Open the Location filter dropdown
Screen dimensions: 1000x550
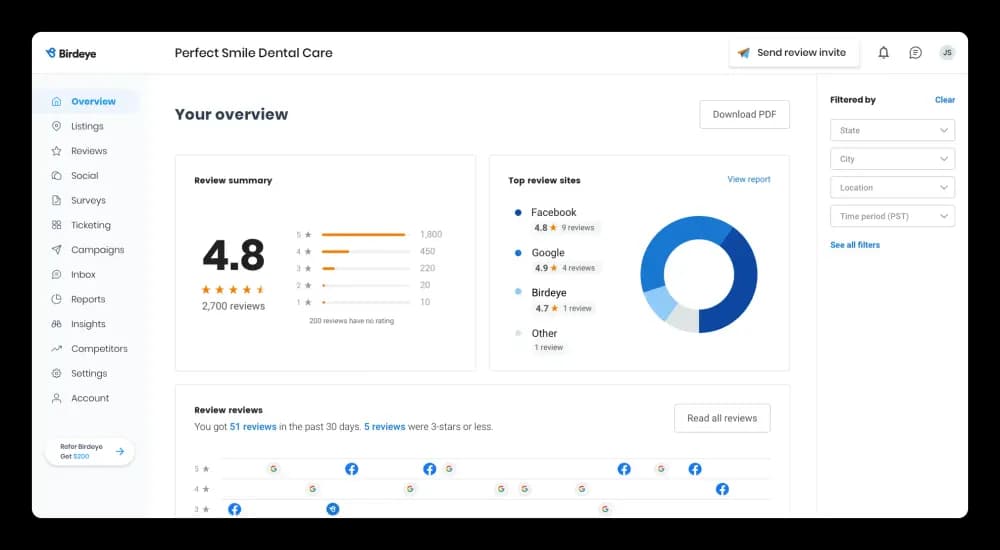tap(892, 188)
